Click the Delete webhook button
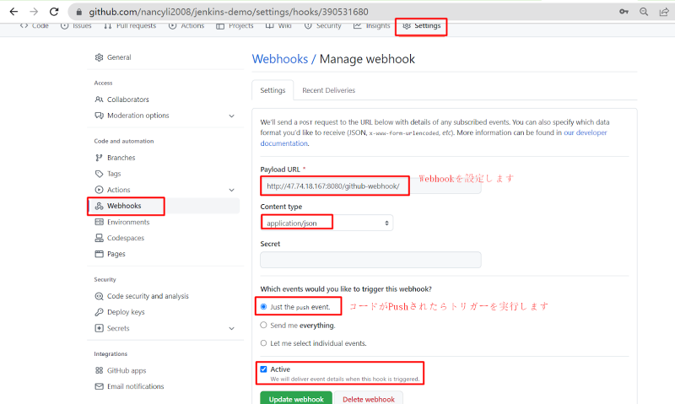 pyautogui.click(x=368, y=398)
